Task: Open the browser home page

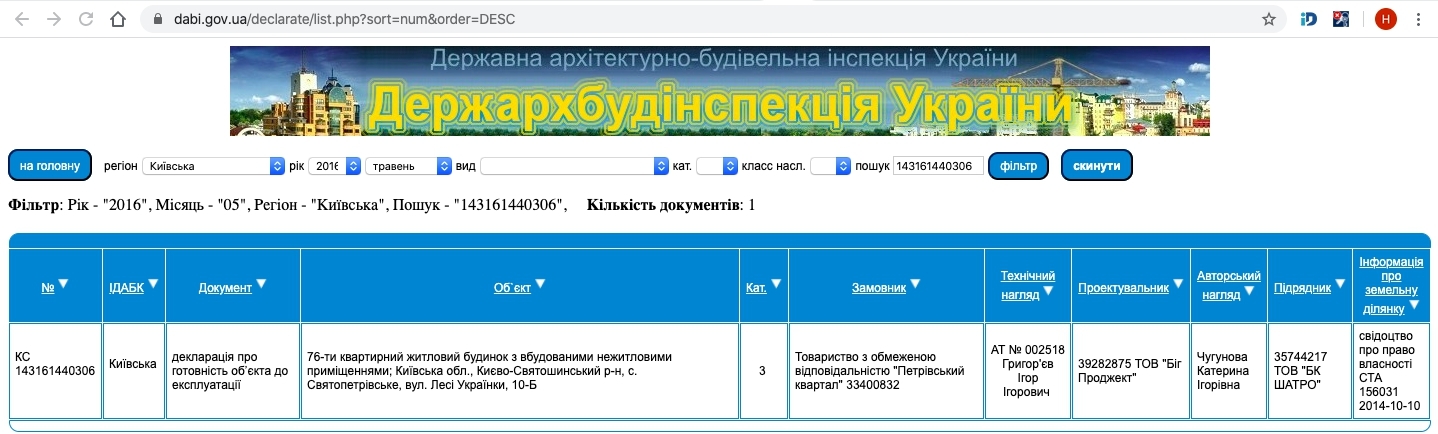Action: 118,19
